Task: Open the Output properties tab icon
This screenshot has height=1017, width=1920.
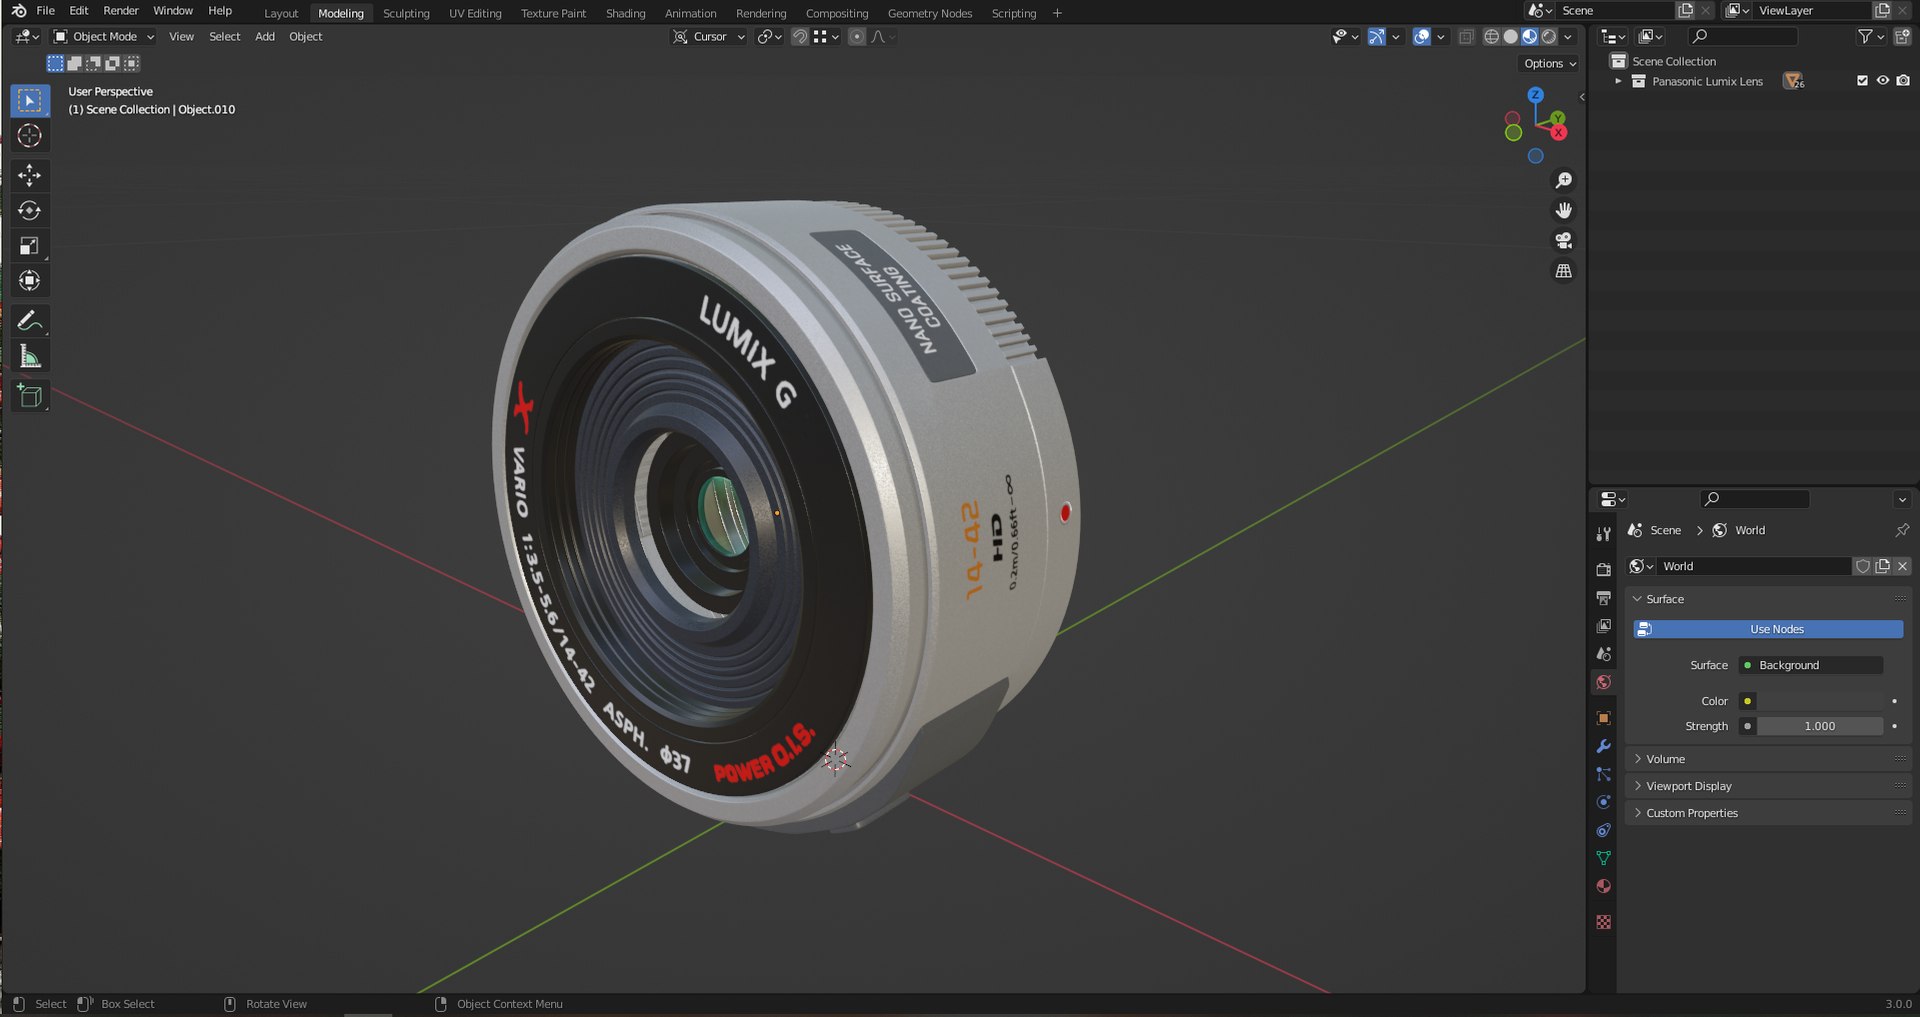Action: point(1603,598)
